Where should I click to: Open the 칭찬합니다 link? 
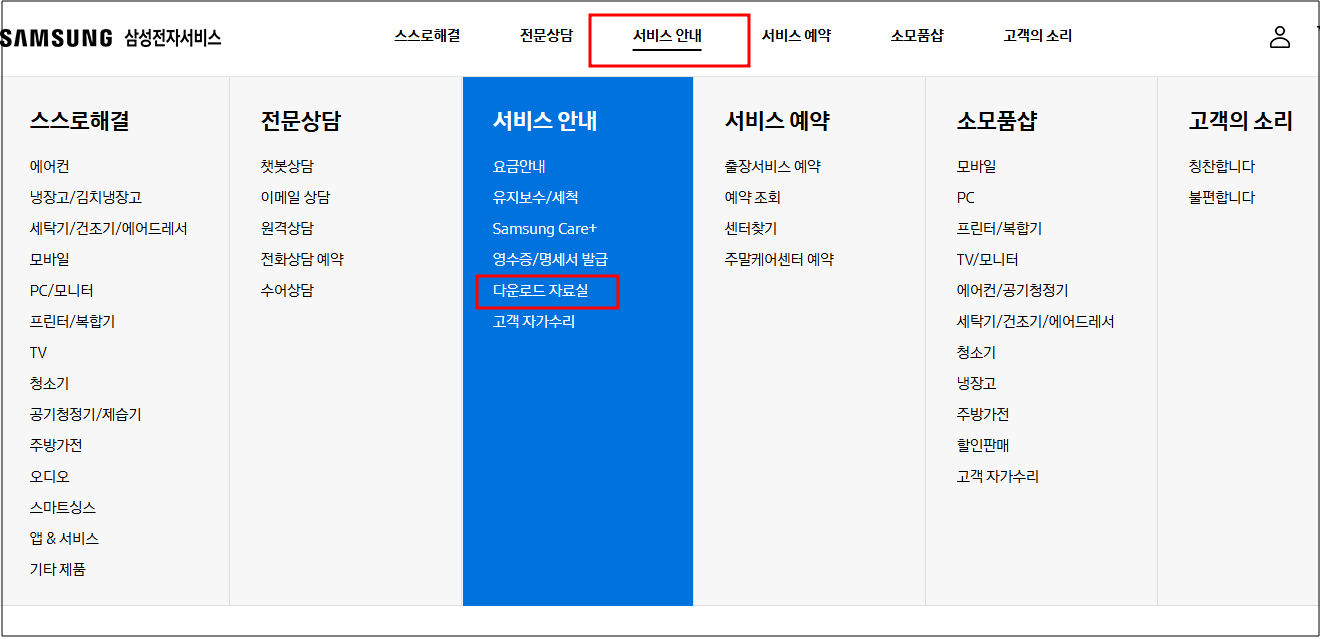coord(1222,167)
